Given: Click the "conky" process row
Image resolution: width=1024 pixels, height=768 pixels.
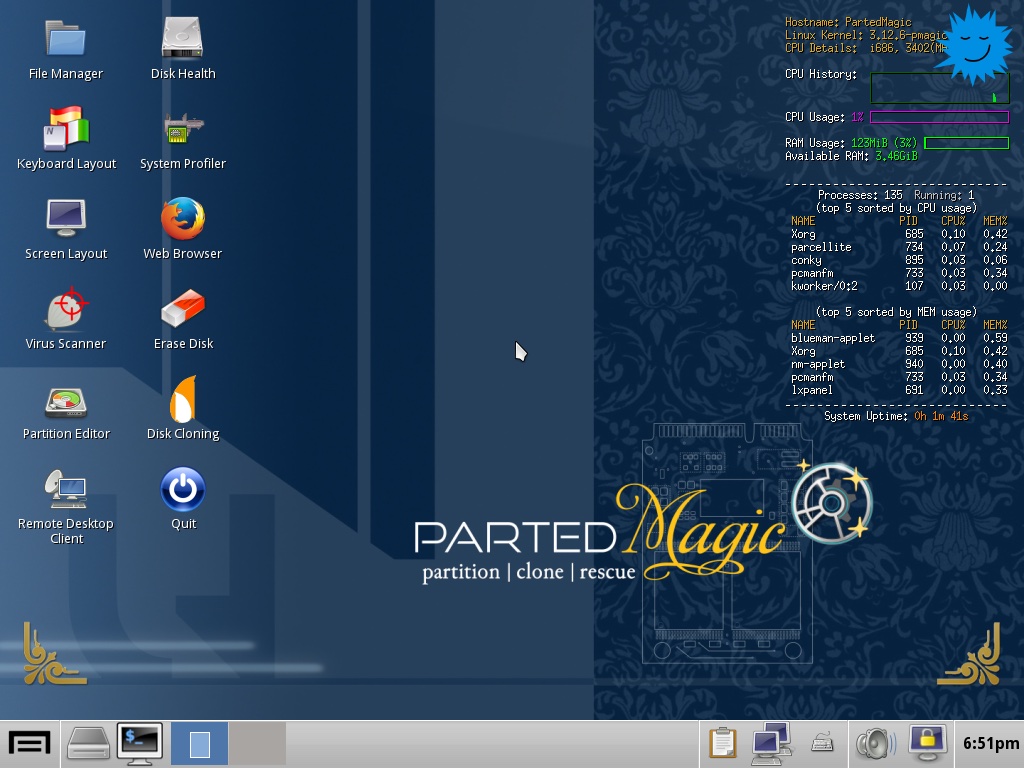Looking at the screenshot, I should click(899, 260).
